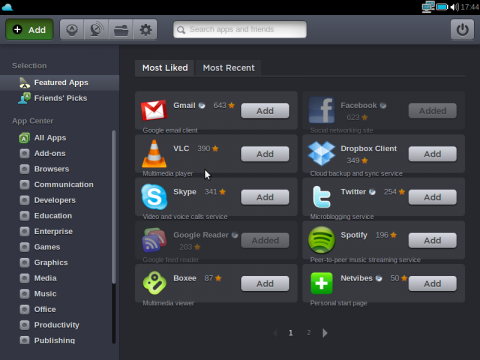Add the Netvibes app
The height and width of the screenshot is (360, 480).
pos(432,284)
